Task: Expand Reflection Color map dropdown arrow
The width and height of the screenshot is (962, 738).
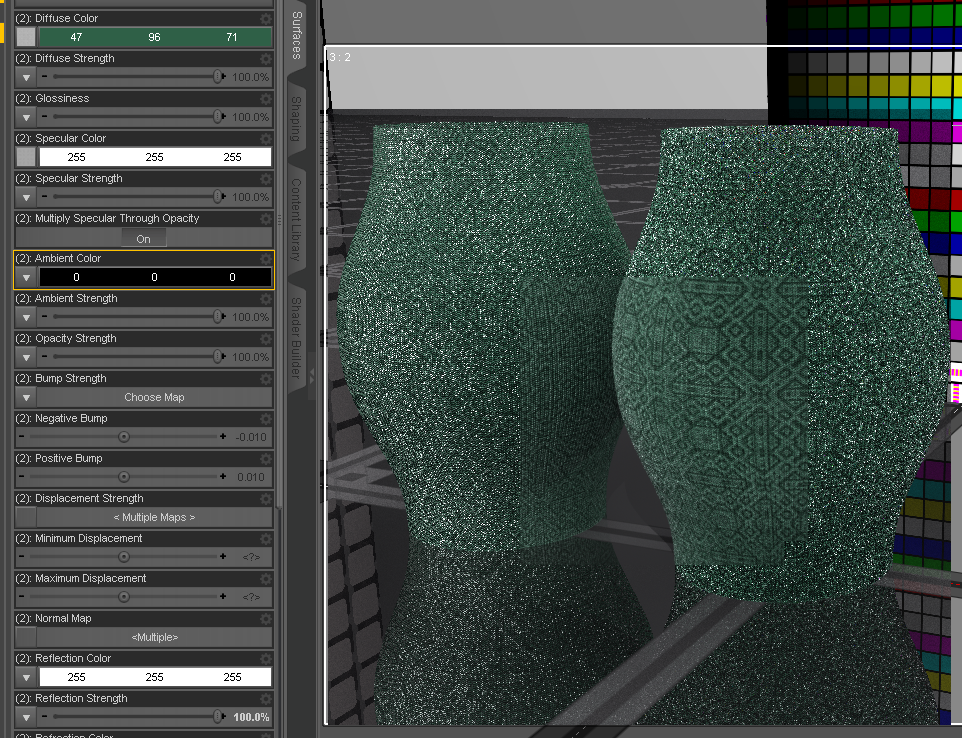Action: pos(26,677)
